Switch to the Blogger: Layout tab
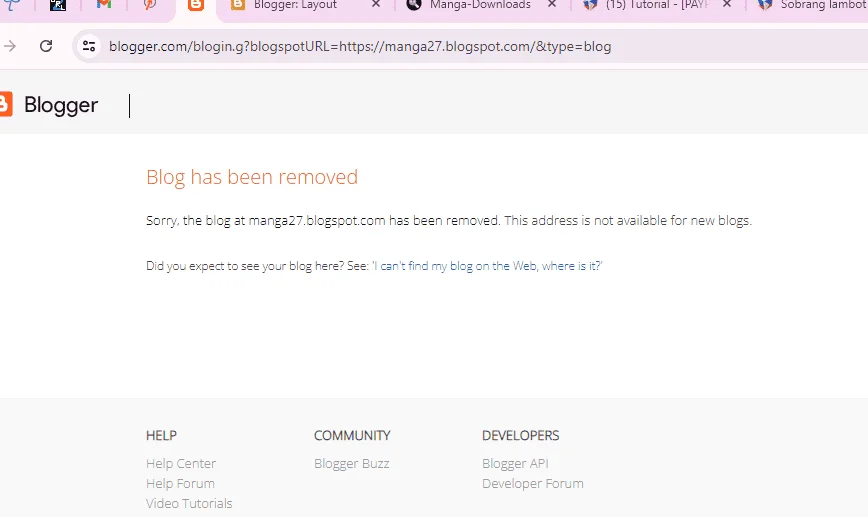Image resolution: width=868 pixels, height=517 pixels. tap(295, 5)
